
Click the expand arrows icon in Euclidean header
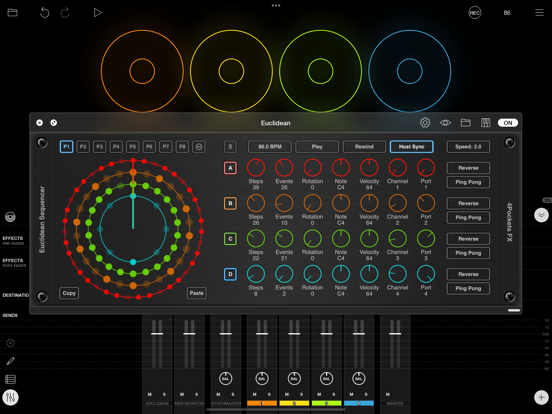tap(54, 123)
